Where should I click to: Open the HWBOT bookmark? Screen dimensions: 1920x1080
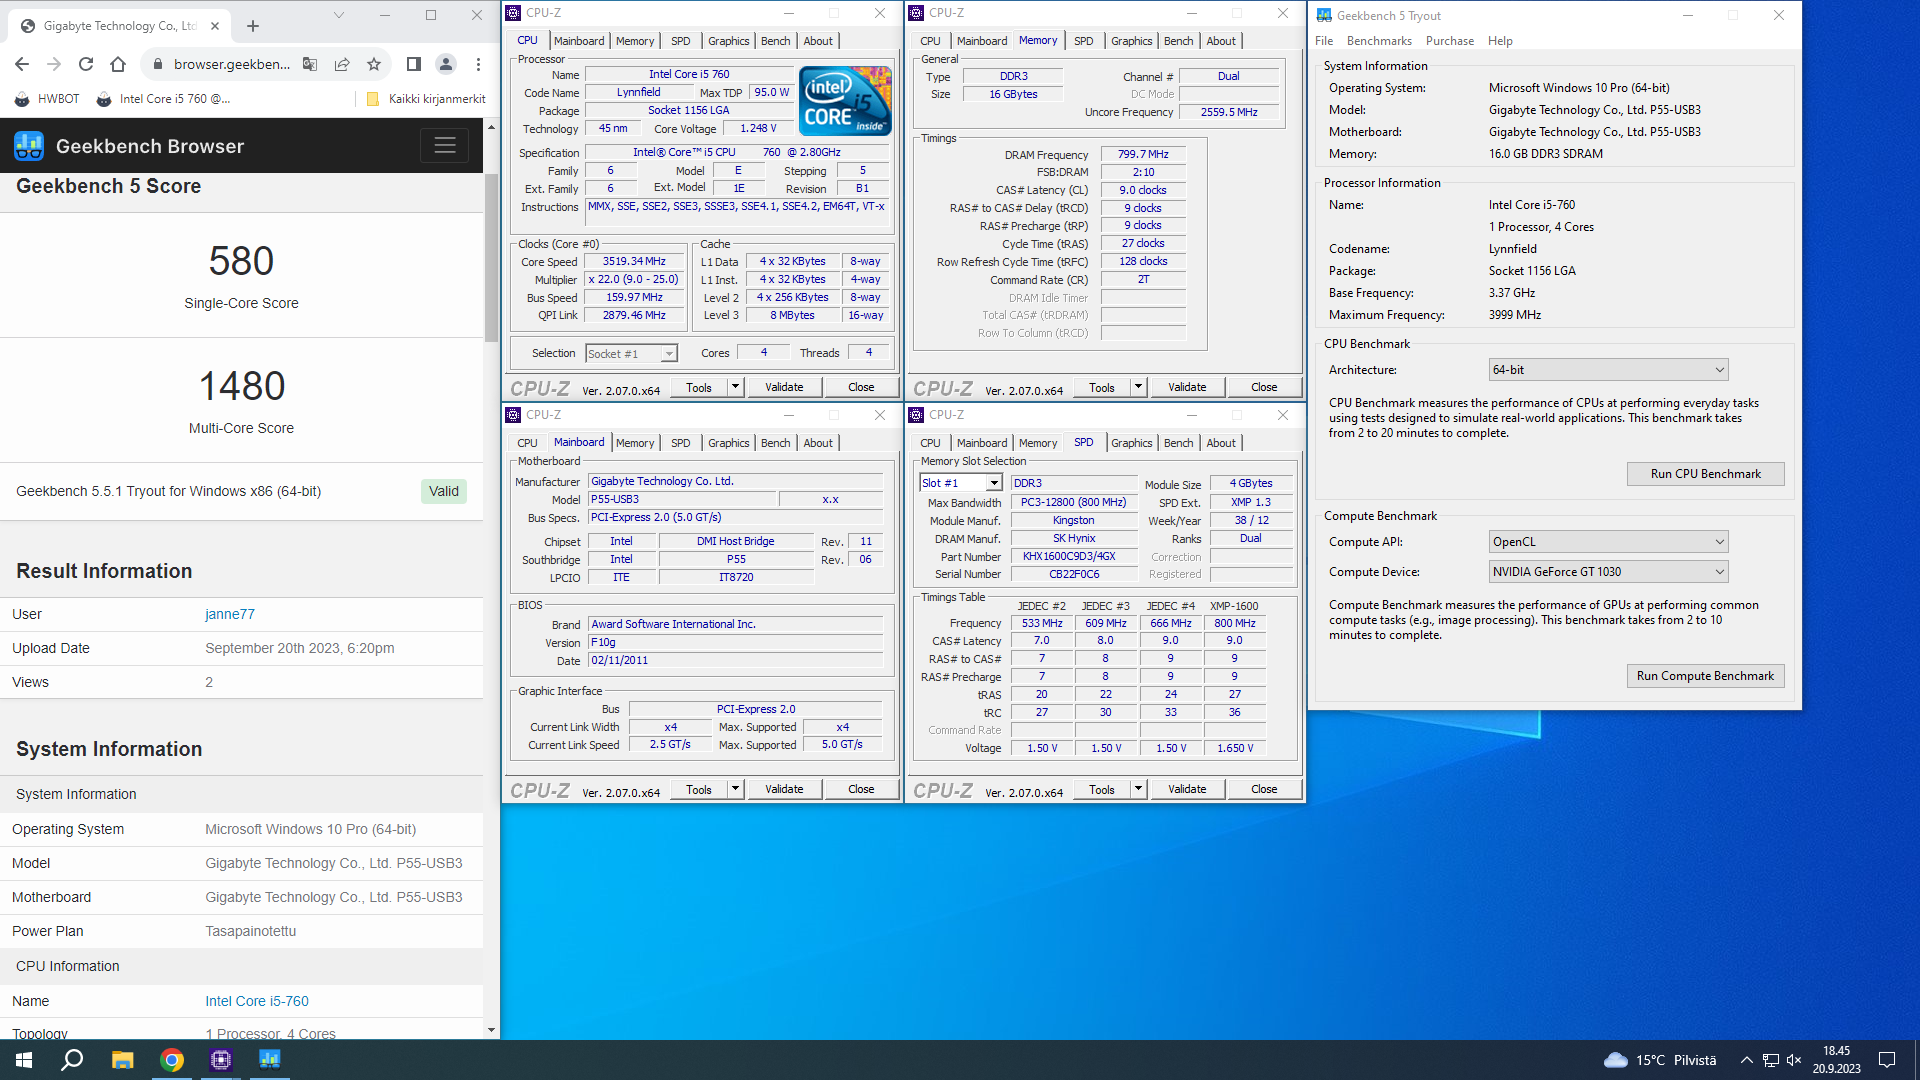48,99
